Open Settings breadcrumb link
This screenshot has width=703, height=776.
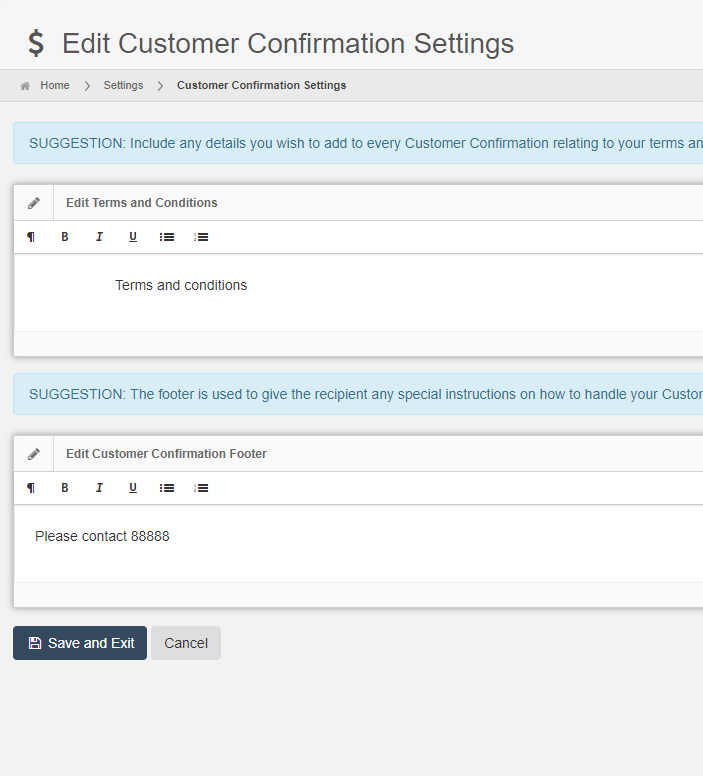[x=123, y=85]
